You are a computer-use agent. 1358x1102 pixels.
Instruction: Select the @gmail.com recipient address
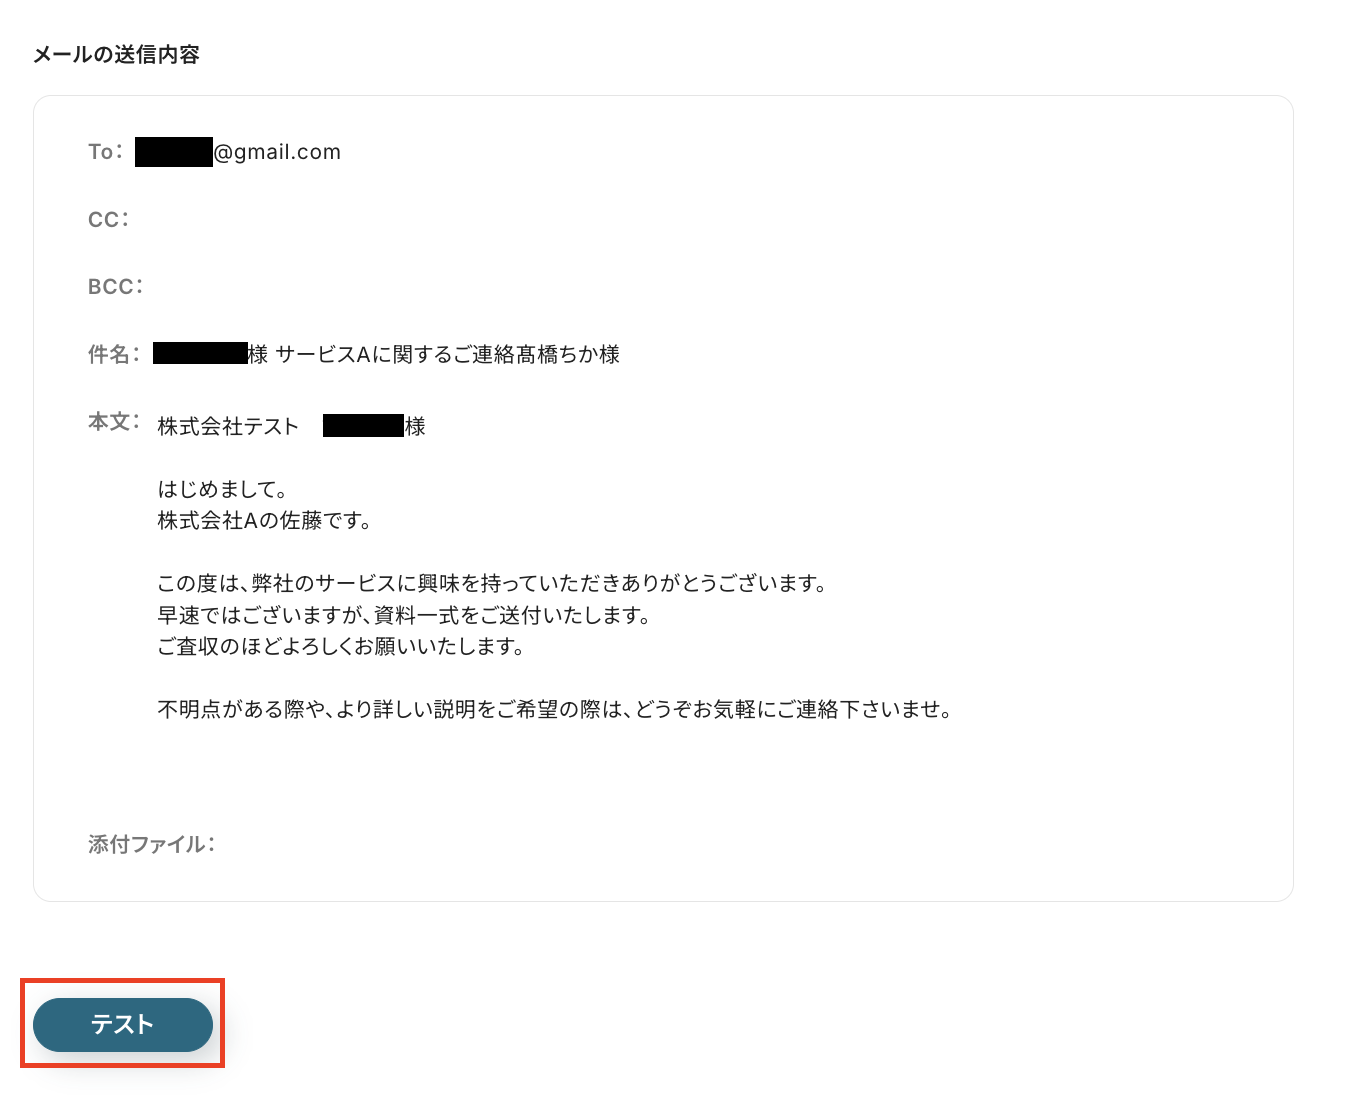click(277, 152)
